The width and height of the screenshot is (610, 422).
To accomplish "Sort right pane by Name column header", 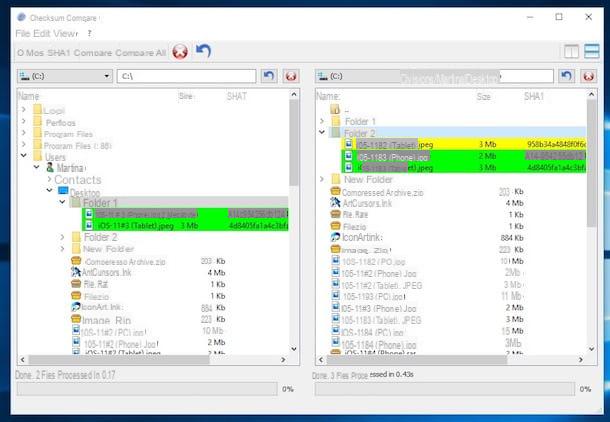I will tap(328, 96).
